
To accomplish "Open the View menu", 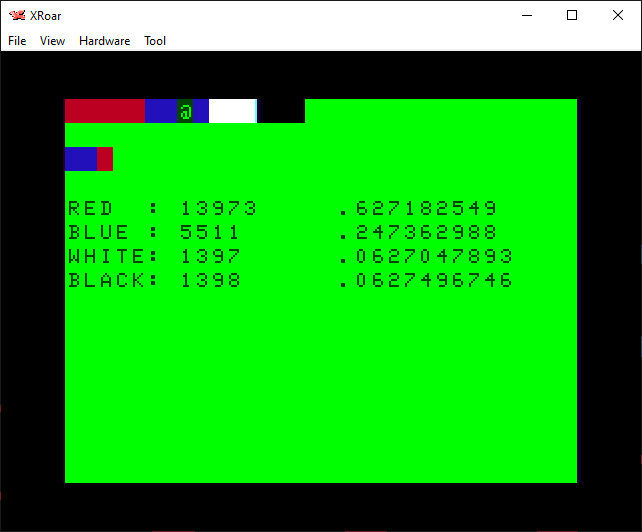I will [52, 41].
